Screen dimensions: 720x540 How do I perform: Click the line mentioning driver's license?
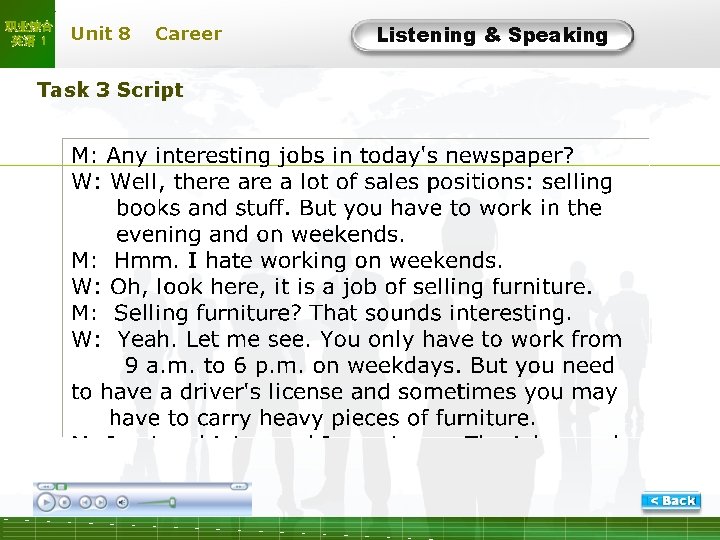point(344,392)
